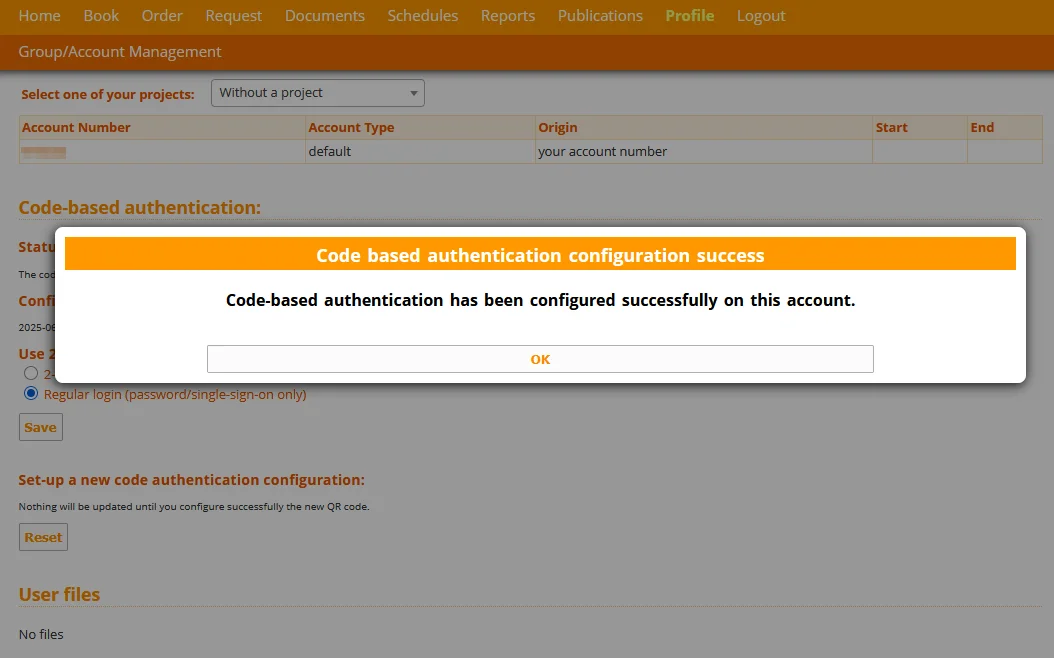Click OK in the success dialog

pos(540,359)
